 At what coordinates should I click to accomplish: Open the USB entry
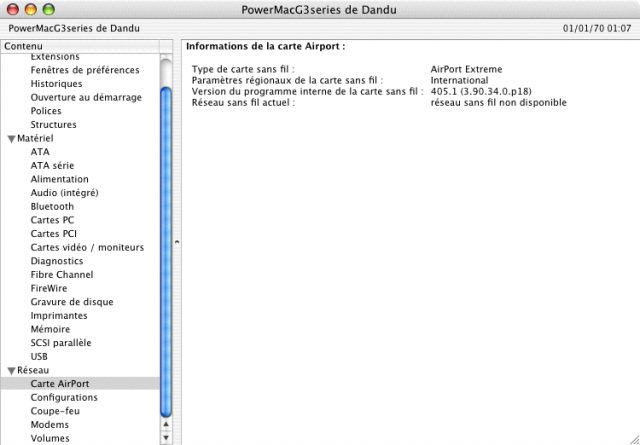click(x=39, y=356)
